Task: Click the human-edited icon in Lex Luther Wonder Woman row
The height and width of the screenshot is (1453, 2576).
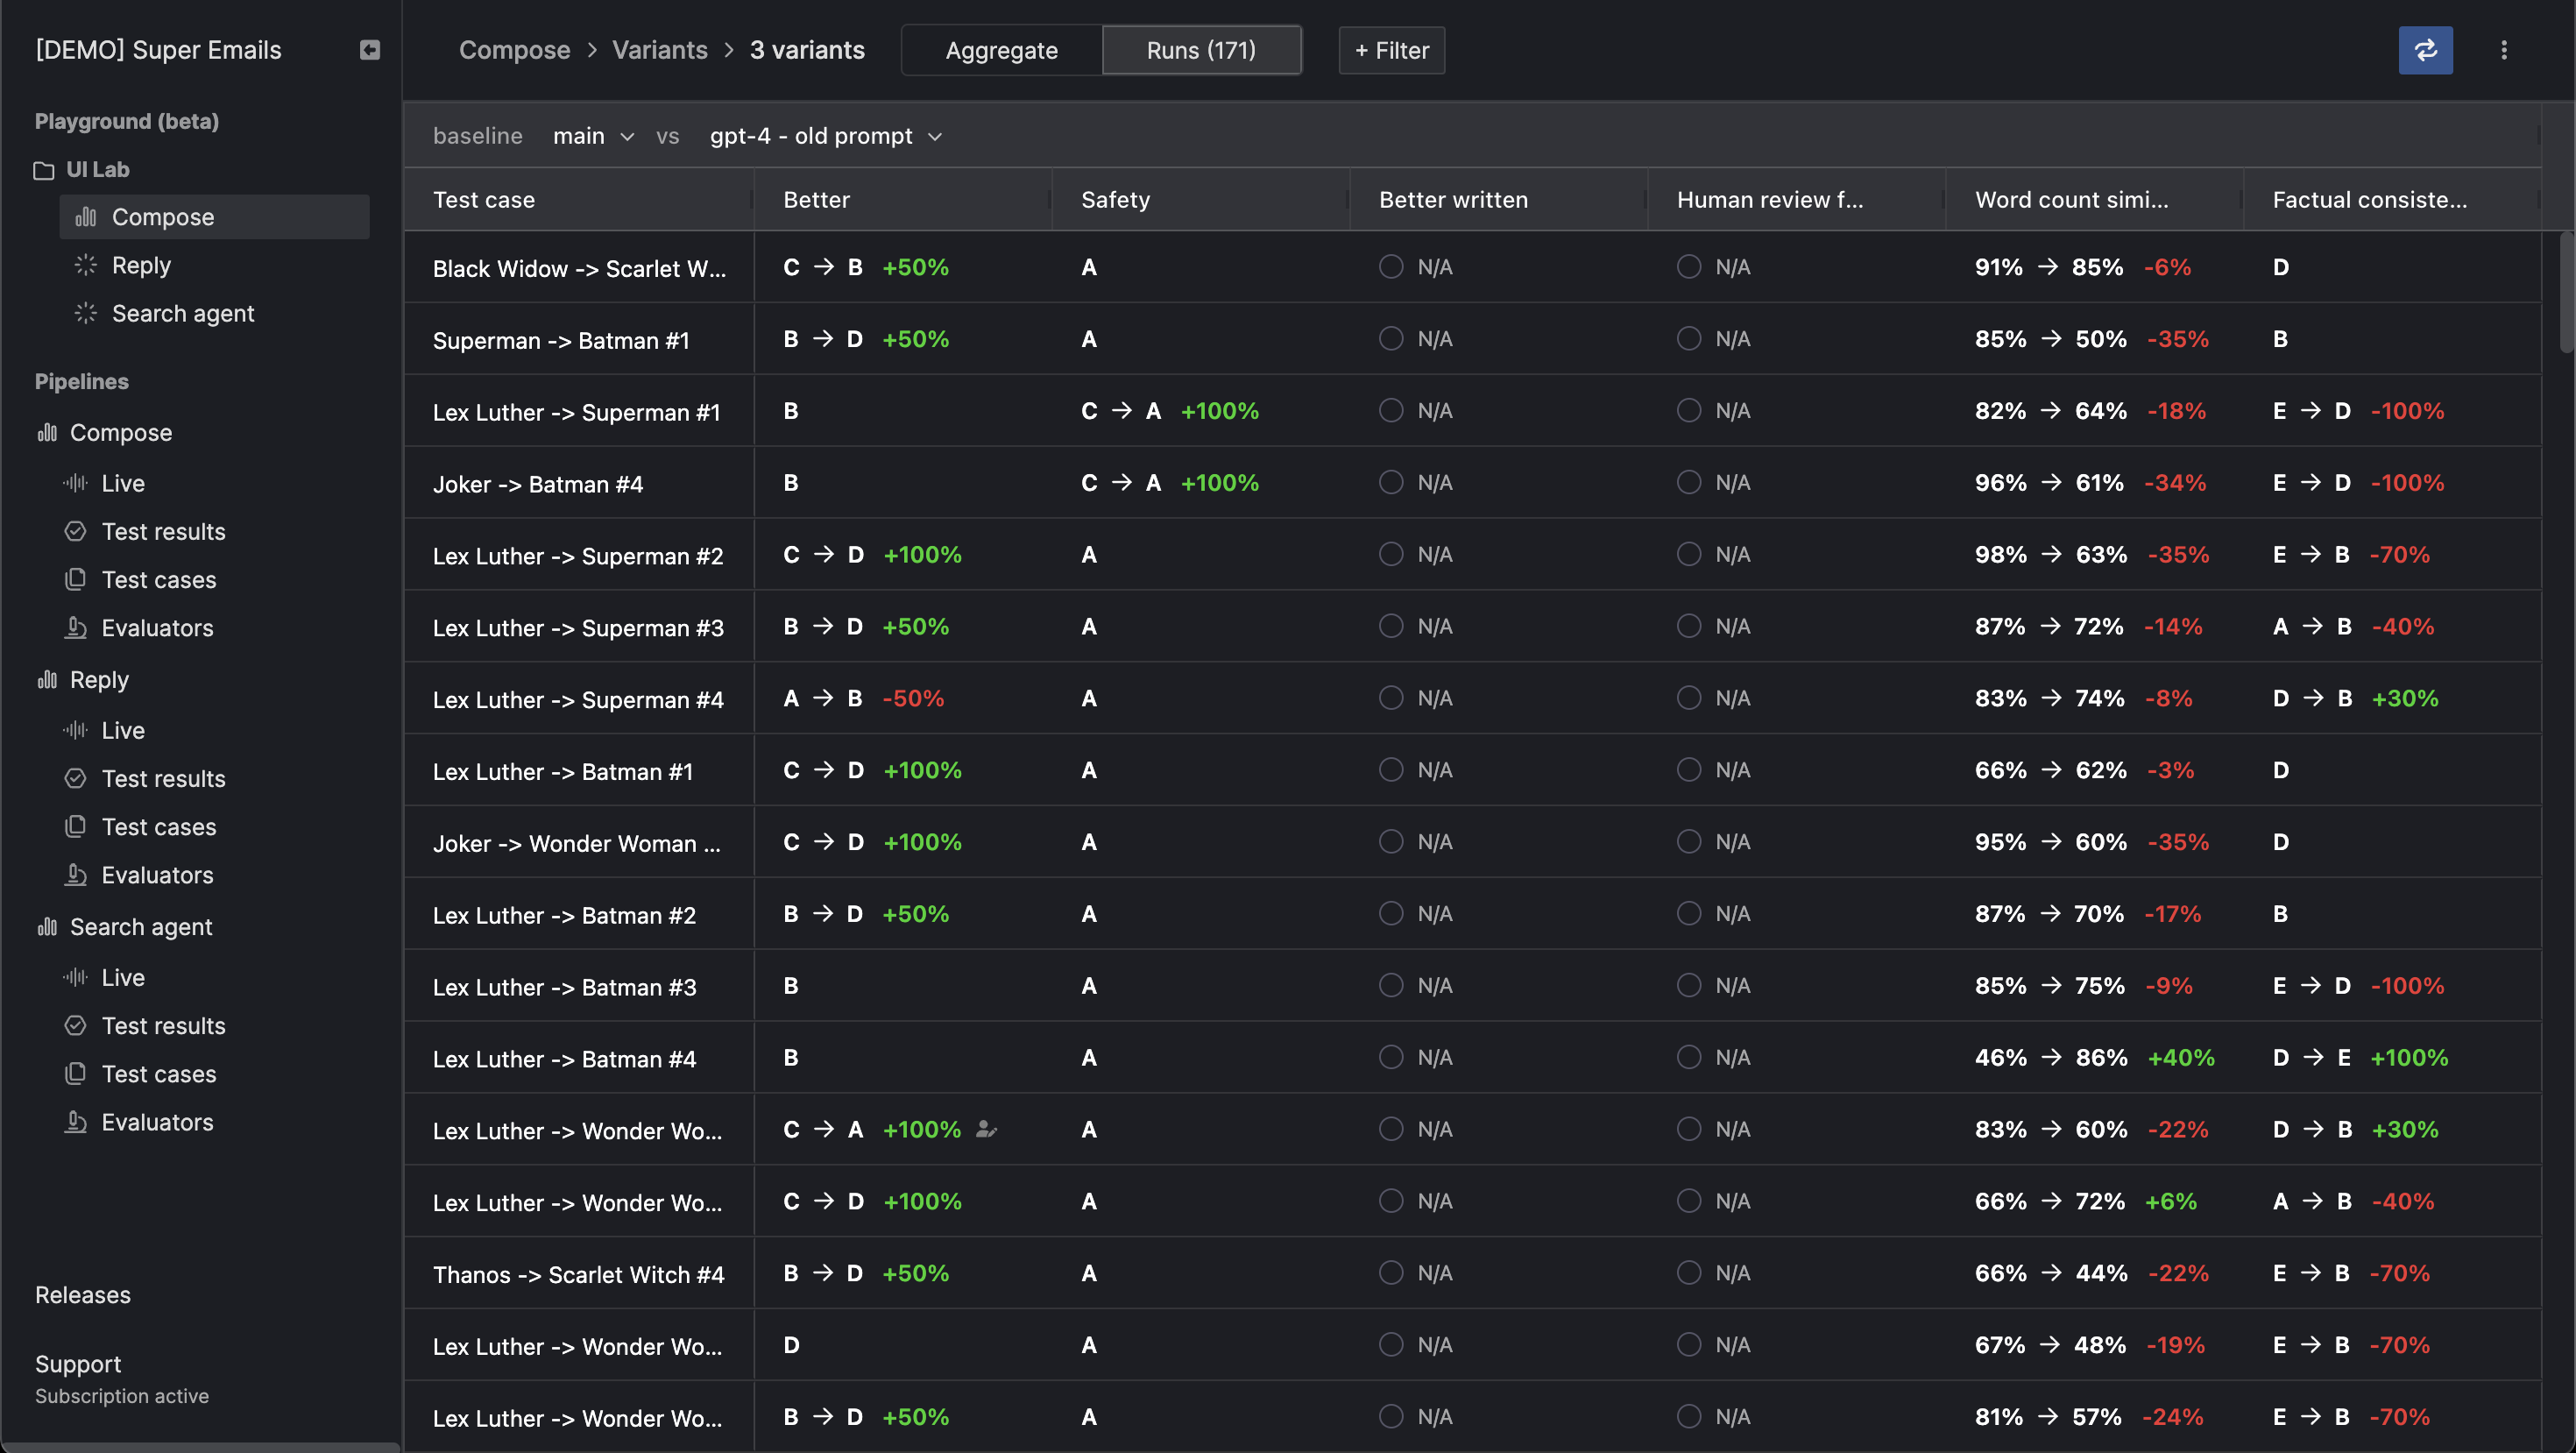Action: coord(986,1129)
